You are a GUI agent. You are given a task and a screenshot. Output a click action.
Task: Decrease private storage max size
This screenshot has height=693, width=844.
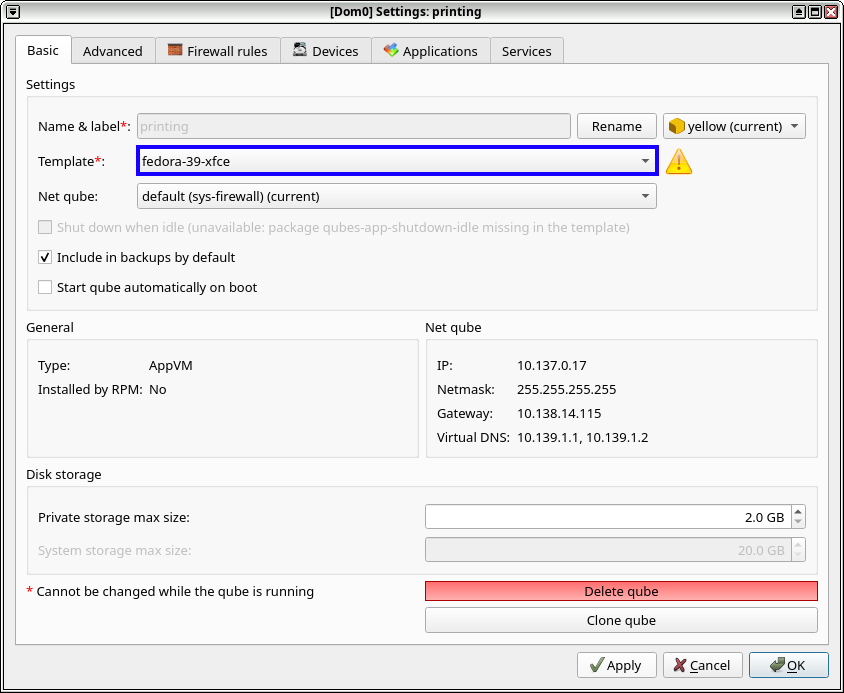point(798,523)
